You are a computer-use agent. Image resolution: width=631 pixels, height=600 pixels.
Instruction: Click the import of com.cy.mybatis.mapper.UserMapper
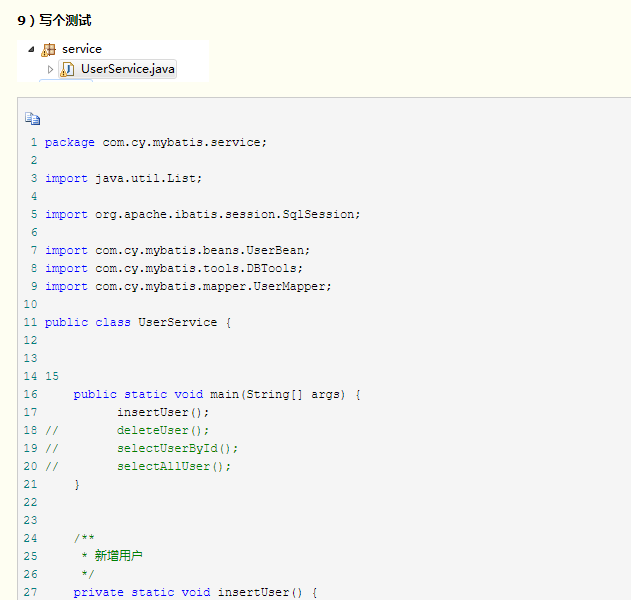click(x=188, y=286)
